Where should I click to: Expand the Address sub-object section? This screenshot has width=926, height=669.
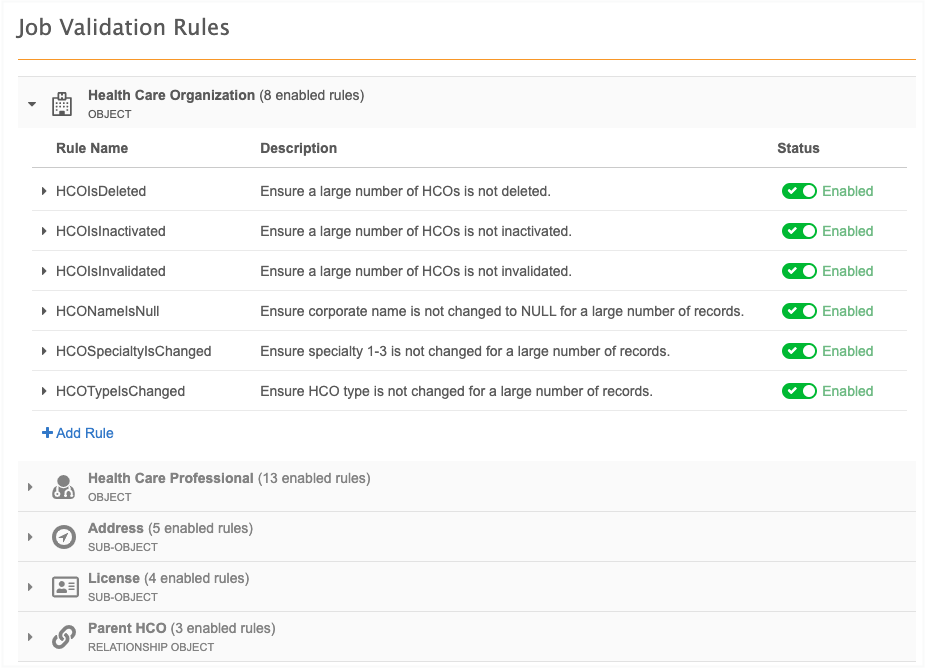point(31,537)
